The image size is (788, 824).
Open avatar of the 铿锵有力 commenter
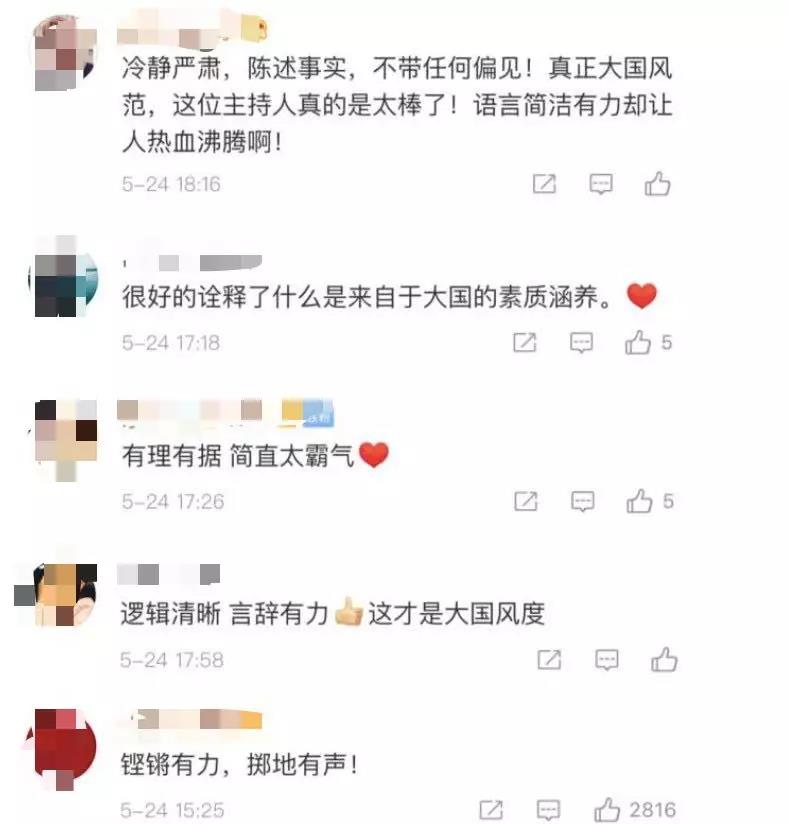point(63,748)
